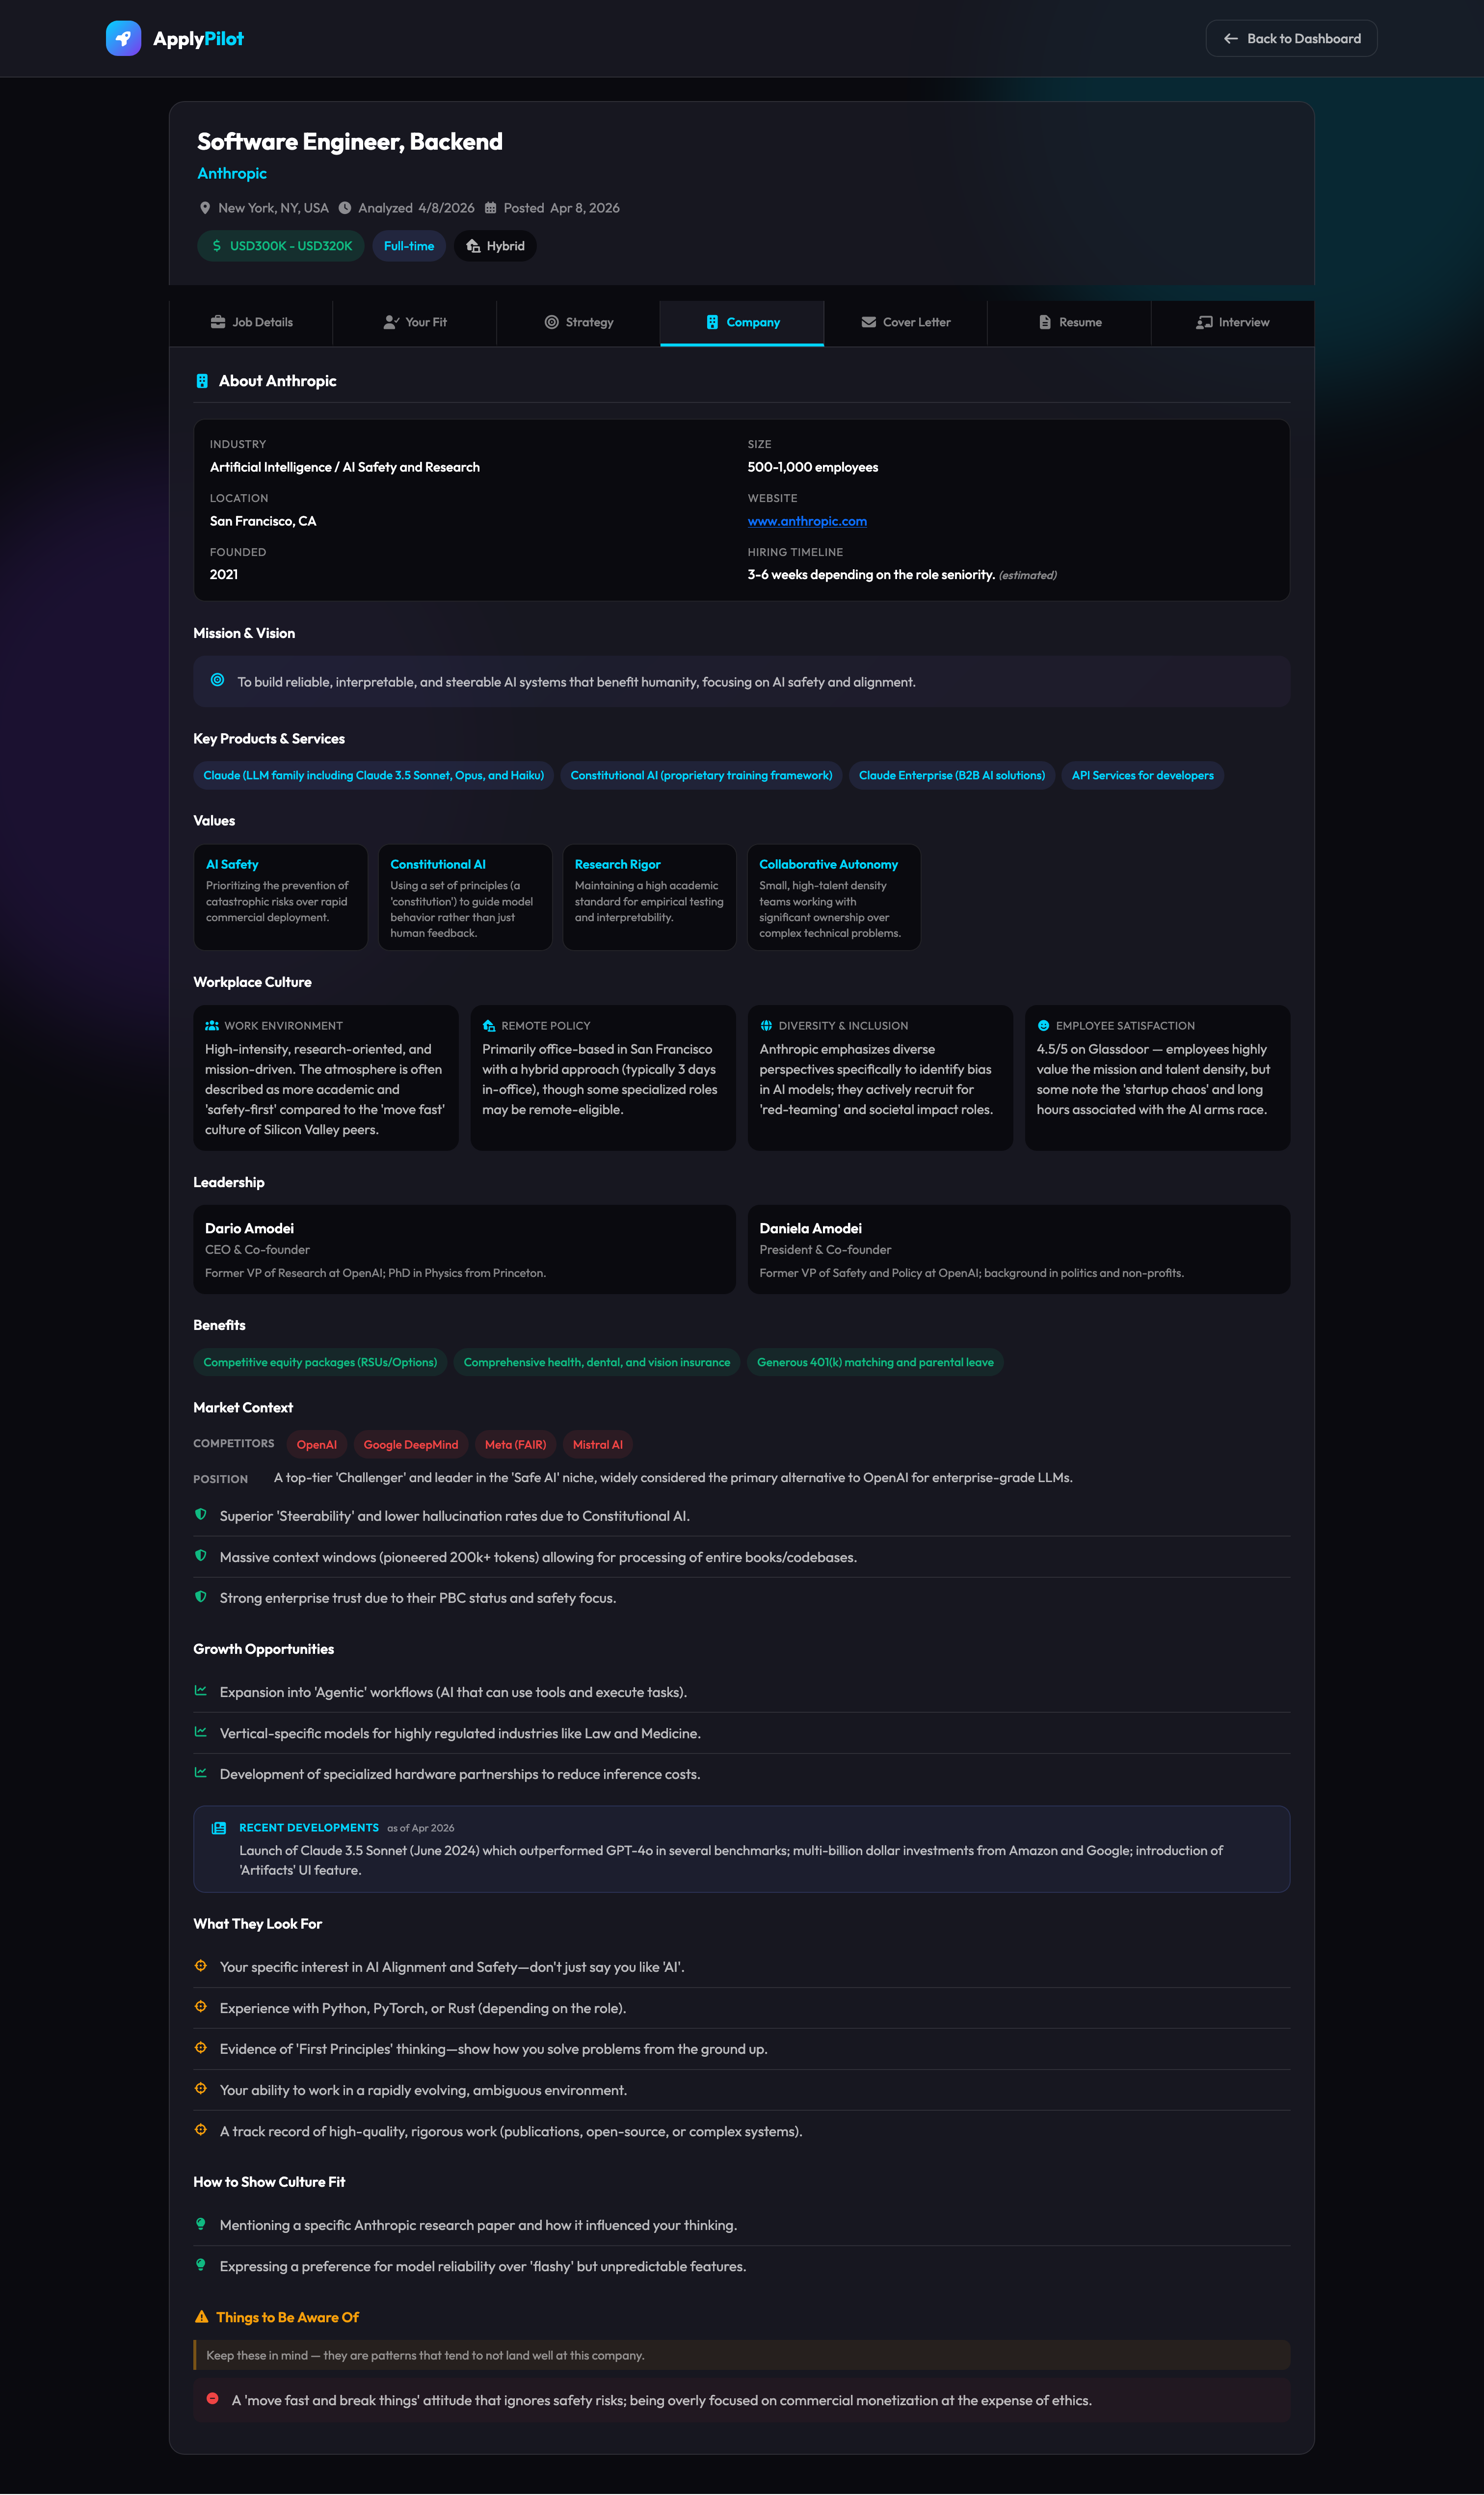Click the Meta (FAIR) competitor tag
This screenshot has width=1484, height=2495.
click(516, 1444)
